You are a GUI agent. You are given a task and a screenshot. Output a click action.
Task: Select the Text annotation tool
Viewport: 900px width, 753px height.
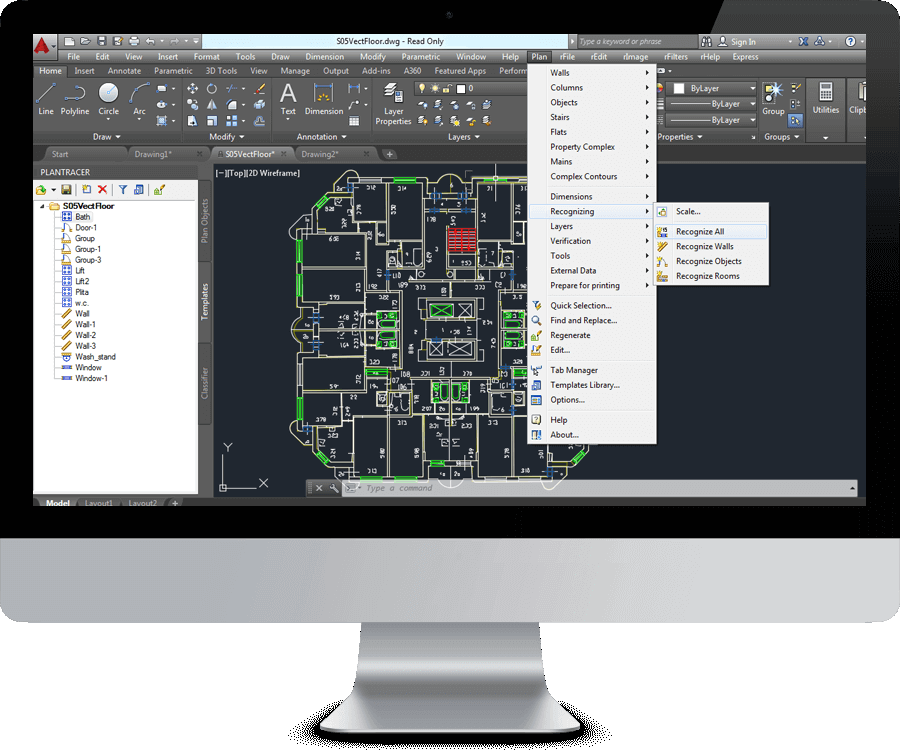pos(288,98)
